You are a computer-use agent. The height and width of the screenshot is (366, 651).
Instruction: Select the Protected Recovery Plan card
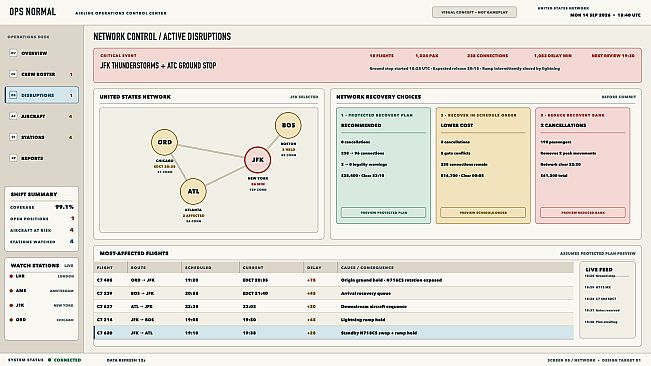(383, 166)
